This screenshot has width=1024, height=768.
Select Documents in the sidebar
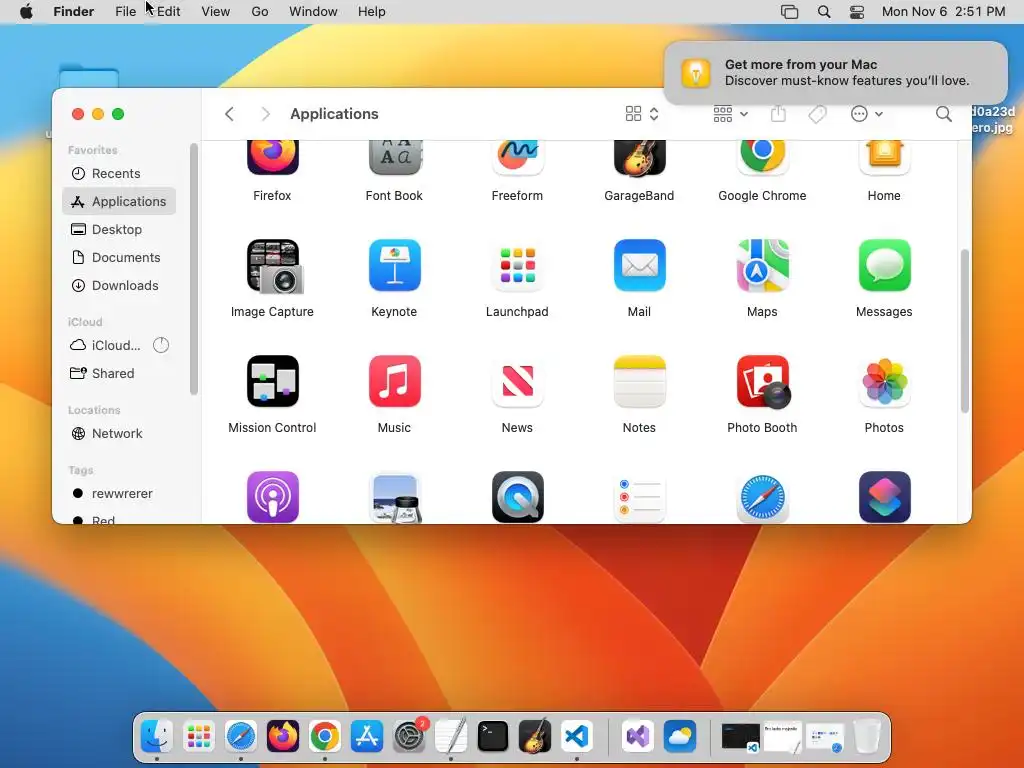pos(119,258)
